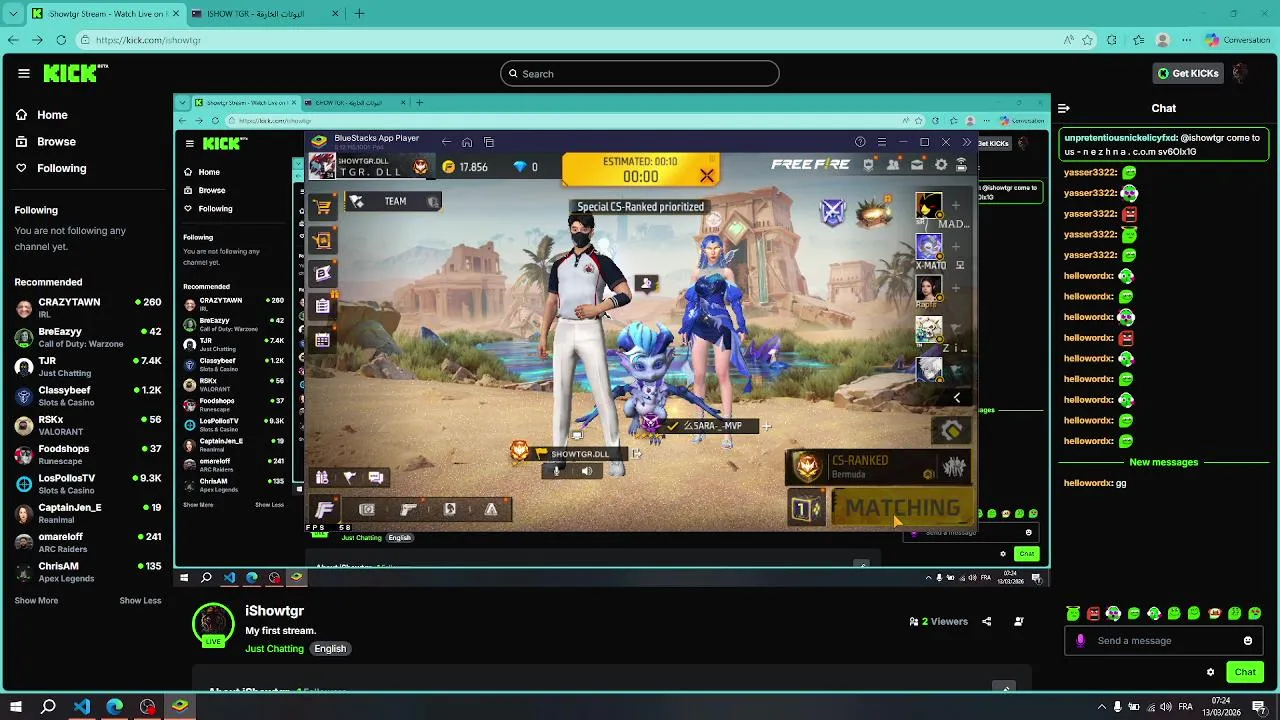This screenshot has height=720, width=1280.
Task: Toggle in-game microphone under SHOWTGR.DLL
Action: (557, 471)
